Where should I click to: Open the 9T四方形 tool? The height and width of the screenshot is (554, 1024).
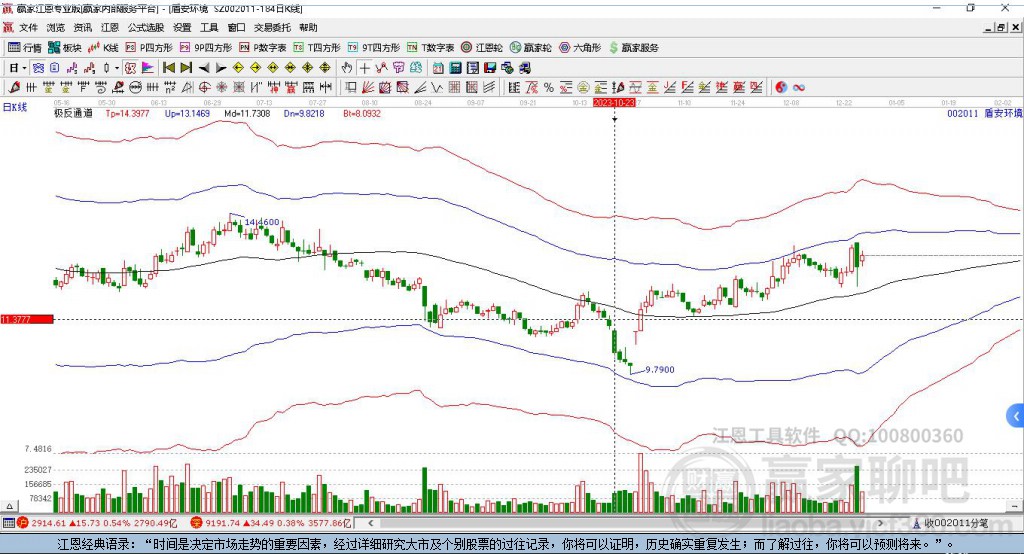[x=374, y=48]
